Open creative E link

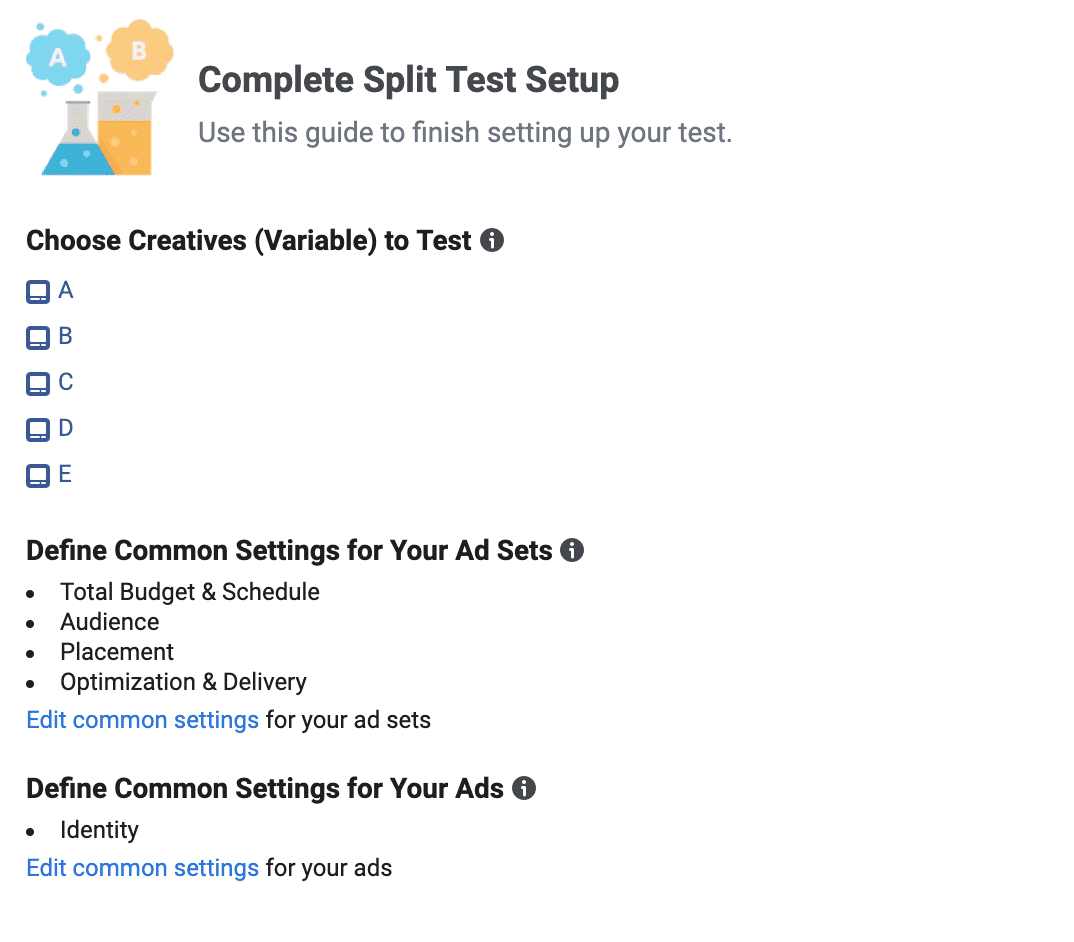coord(65,474)
